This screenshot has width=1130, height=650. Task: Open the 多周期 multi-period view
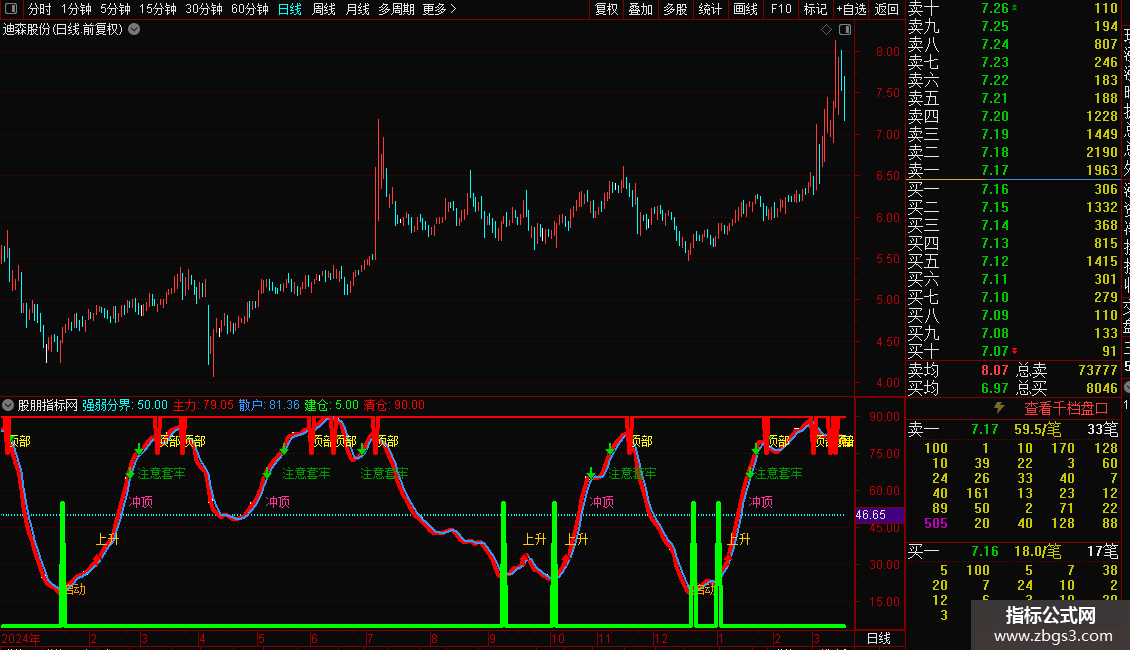tap(396, 9)
